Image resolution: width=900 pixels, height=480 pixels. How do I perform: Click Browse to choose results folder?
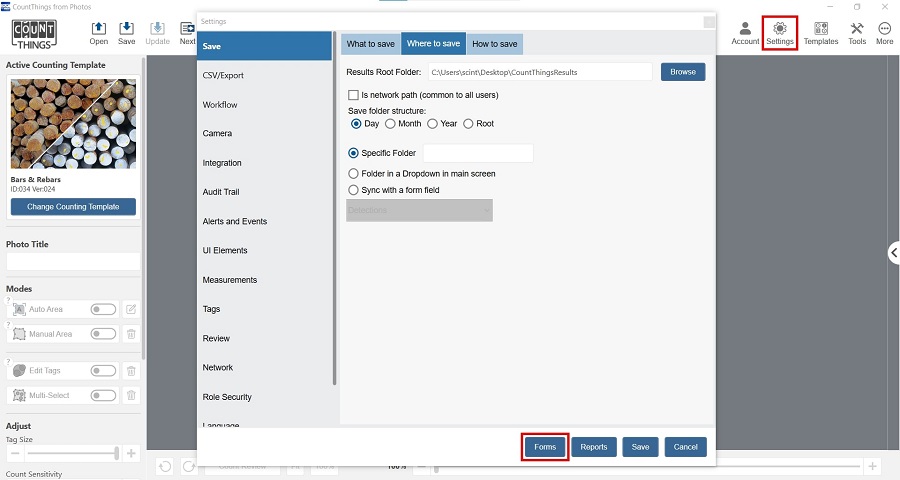683,72
